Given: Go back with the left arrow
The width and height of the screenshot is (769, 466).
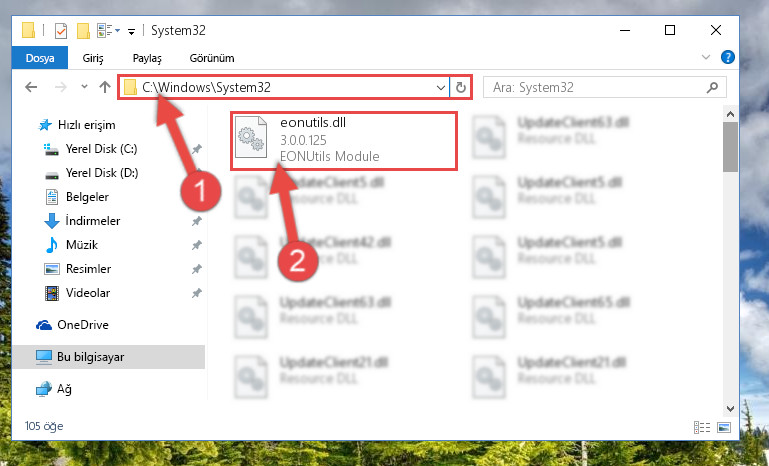Looking at the screenshot, I should click(x=31, y=87).
